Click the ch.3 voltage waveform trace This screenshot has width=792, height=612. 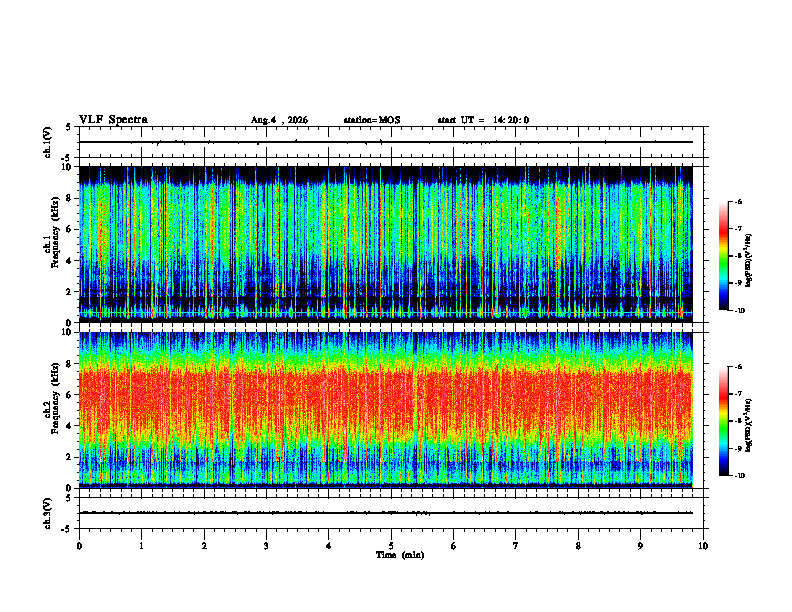pos(385,513)
